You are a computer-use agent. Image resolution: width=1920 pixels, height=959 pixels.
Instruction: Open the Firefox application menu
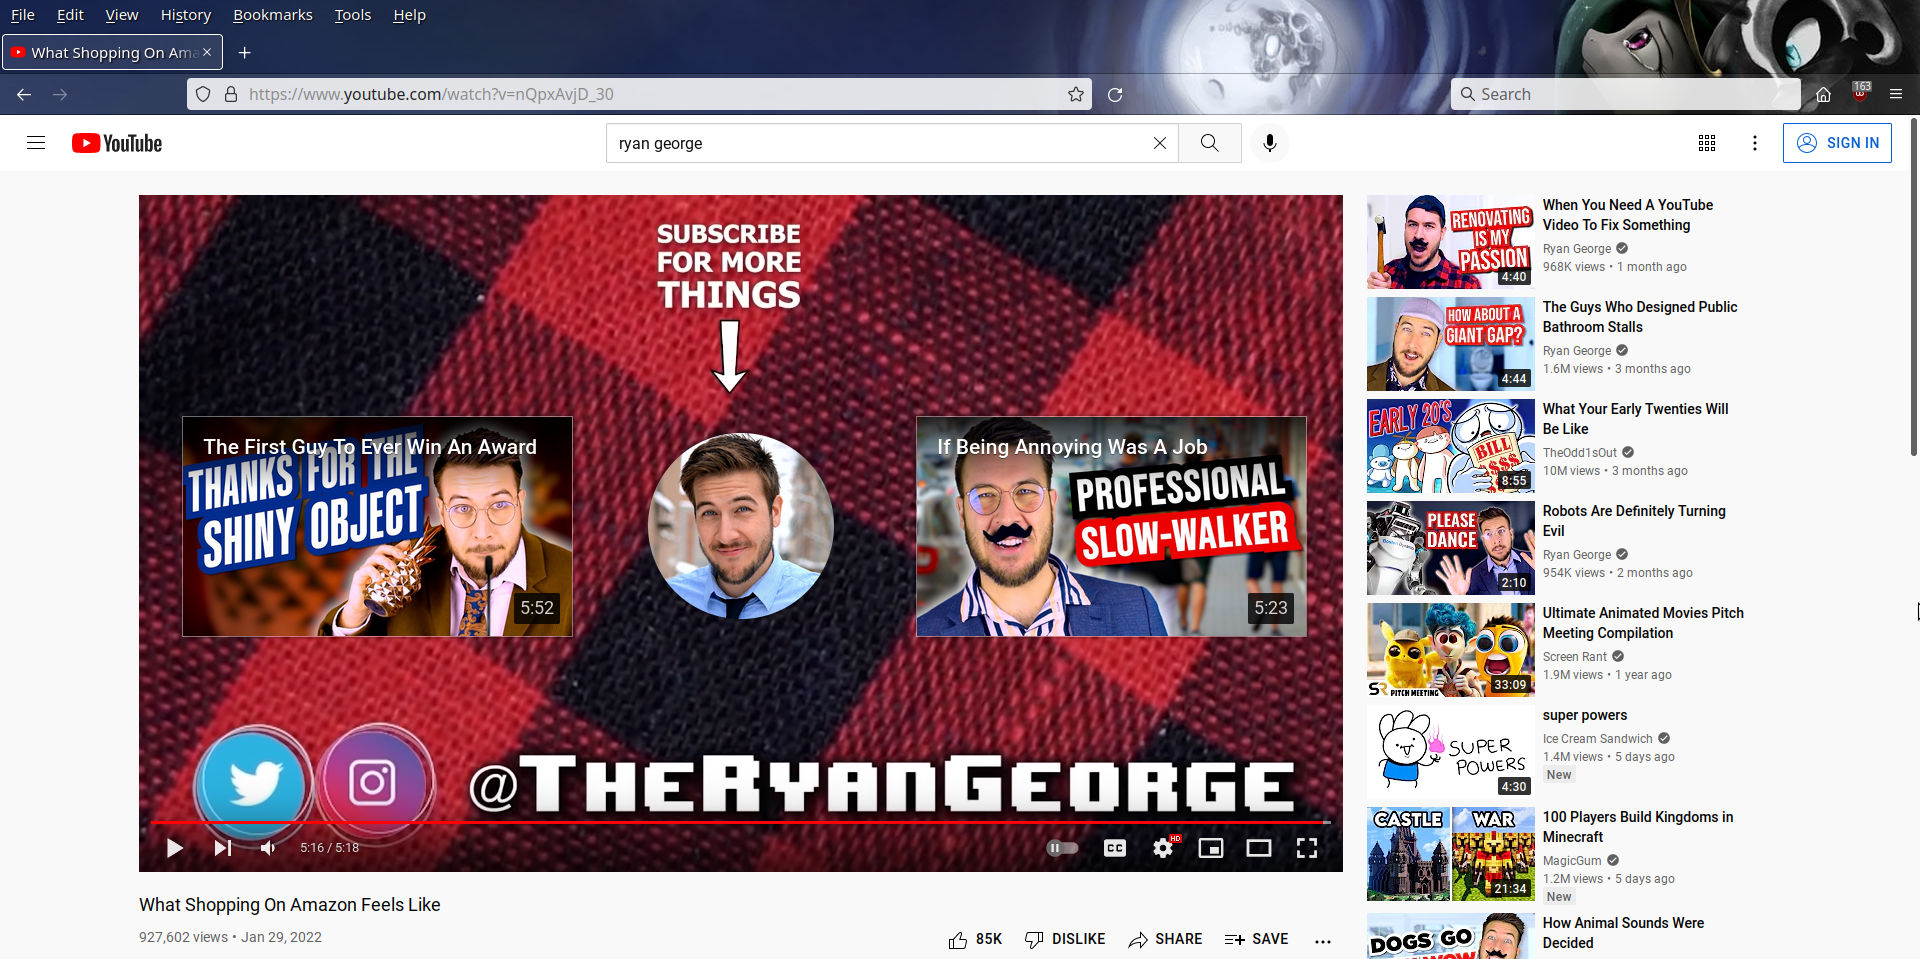click(x=1896, y=94)
